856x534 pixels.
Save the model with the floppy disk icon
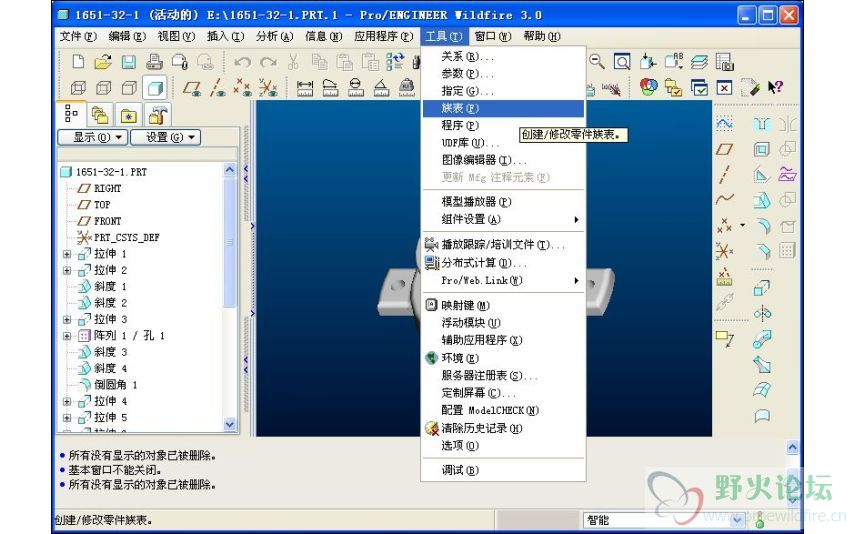point(129,62)
